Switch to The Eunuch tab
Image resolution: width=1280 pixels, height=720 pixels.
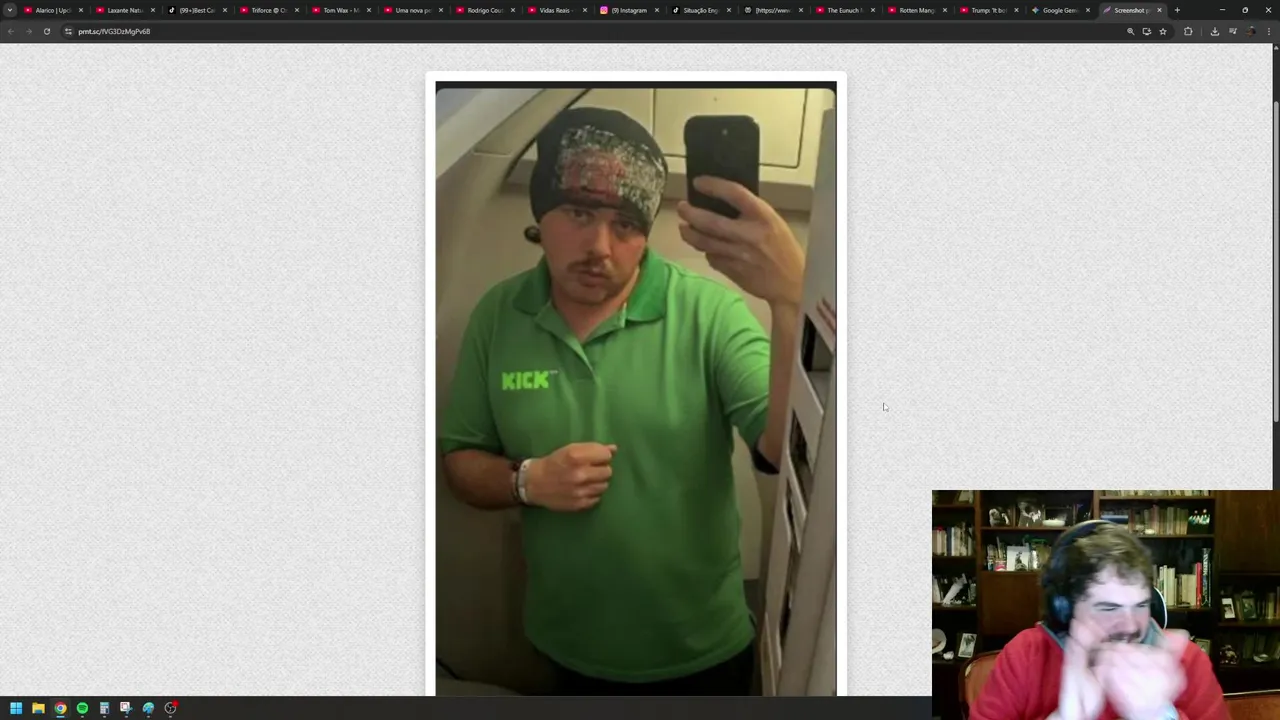(845, 10)
